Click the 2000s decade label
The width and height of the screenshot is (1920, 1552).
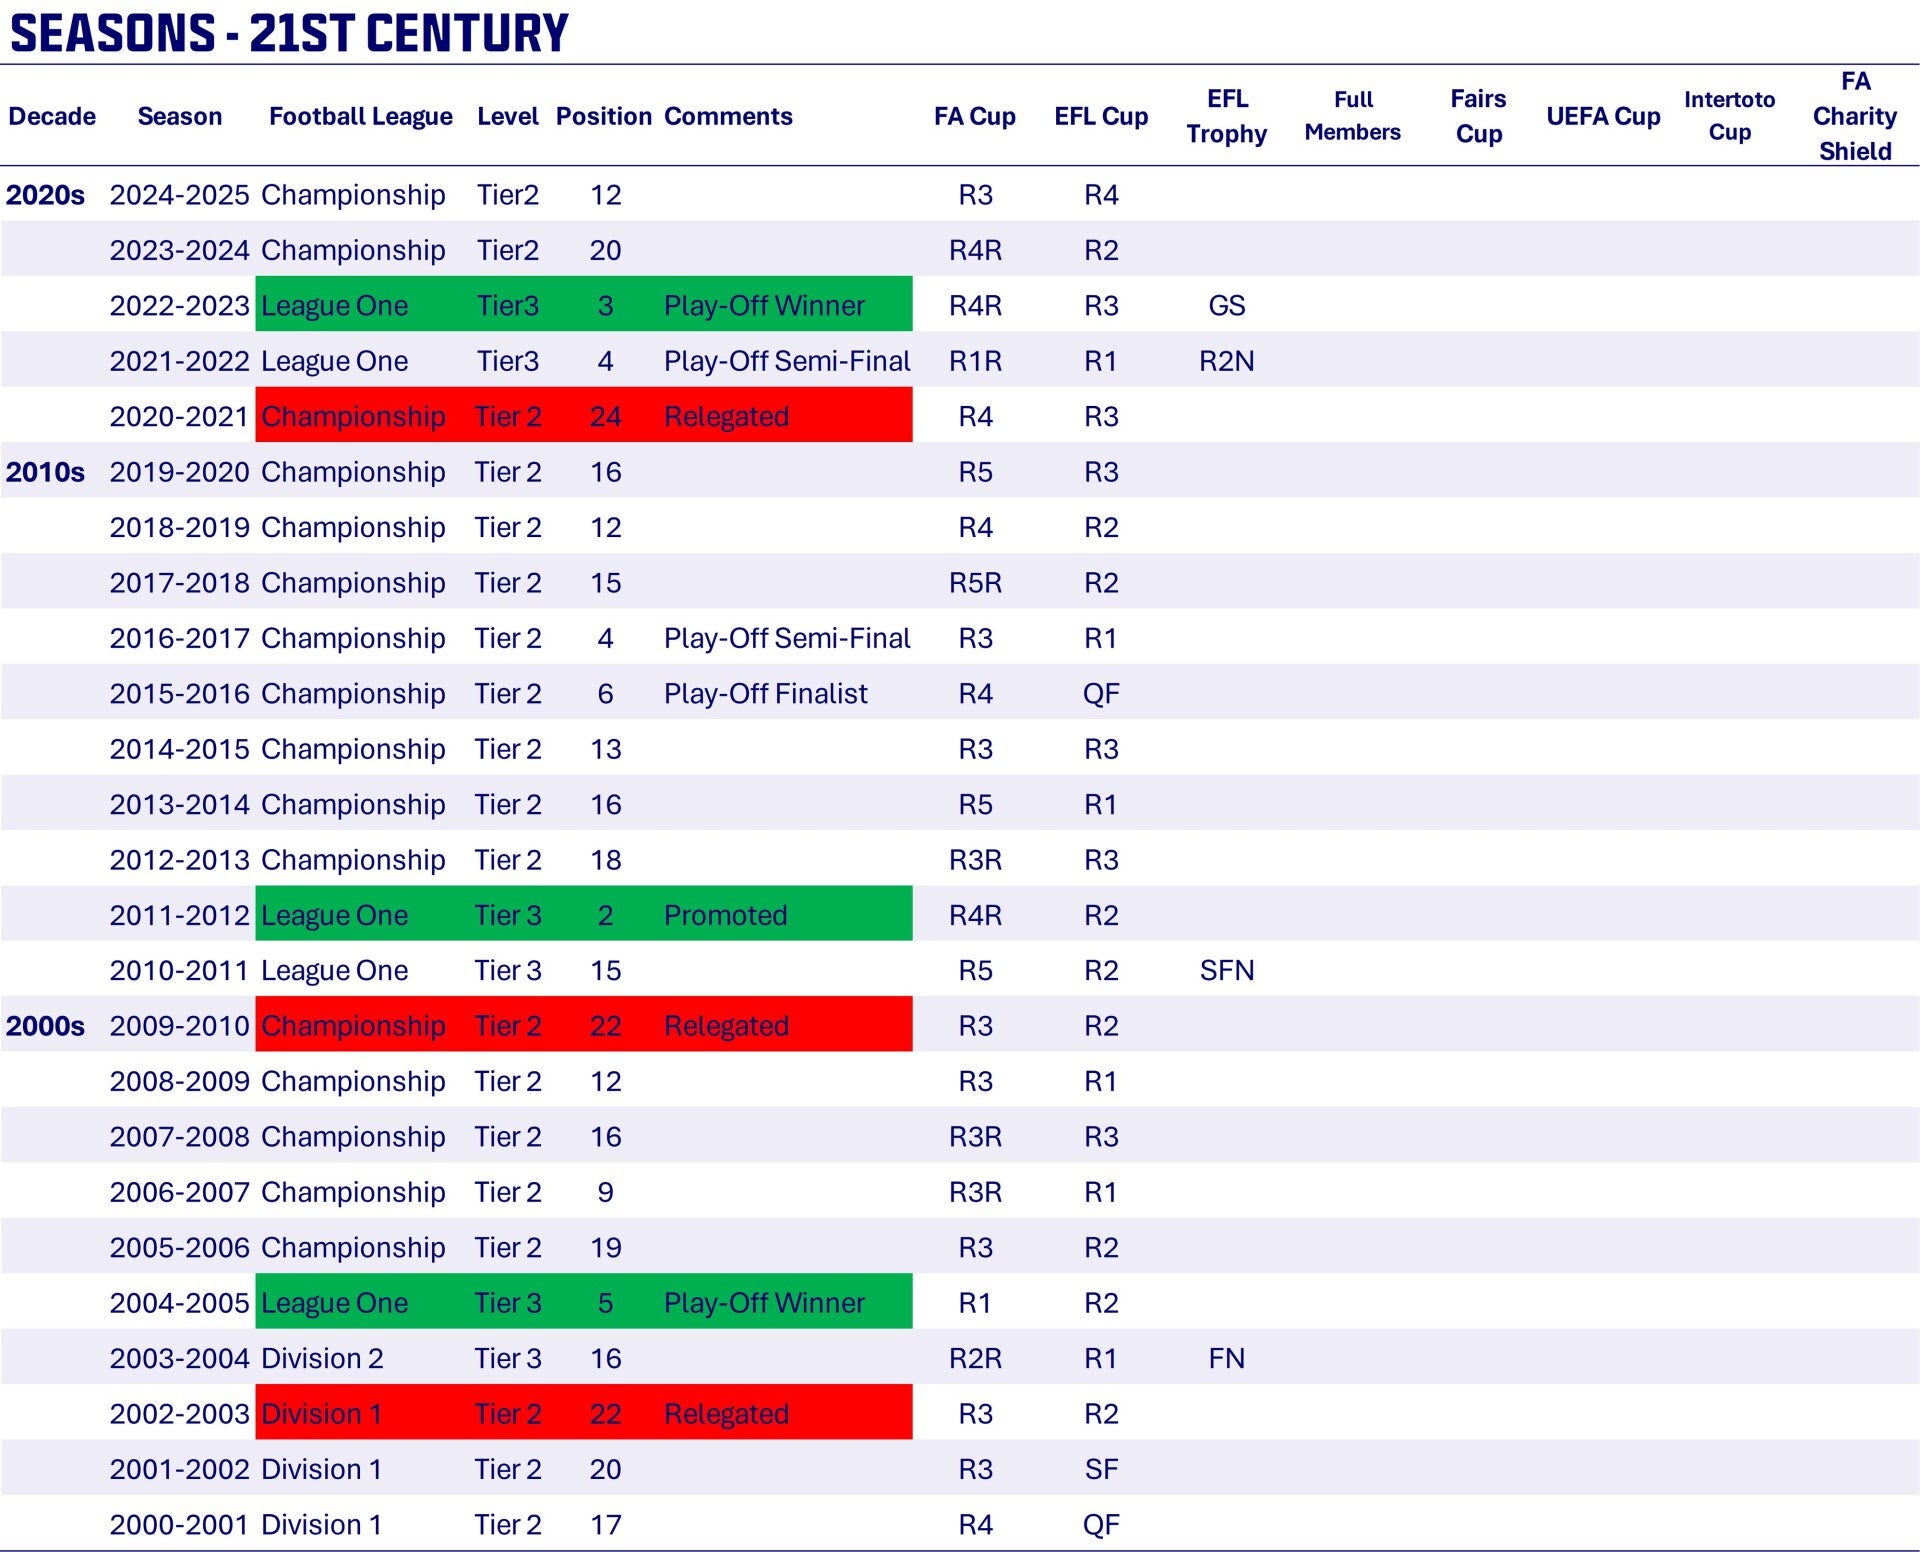46,1025
